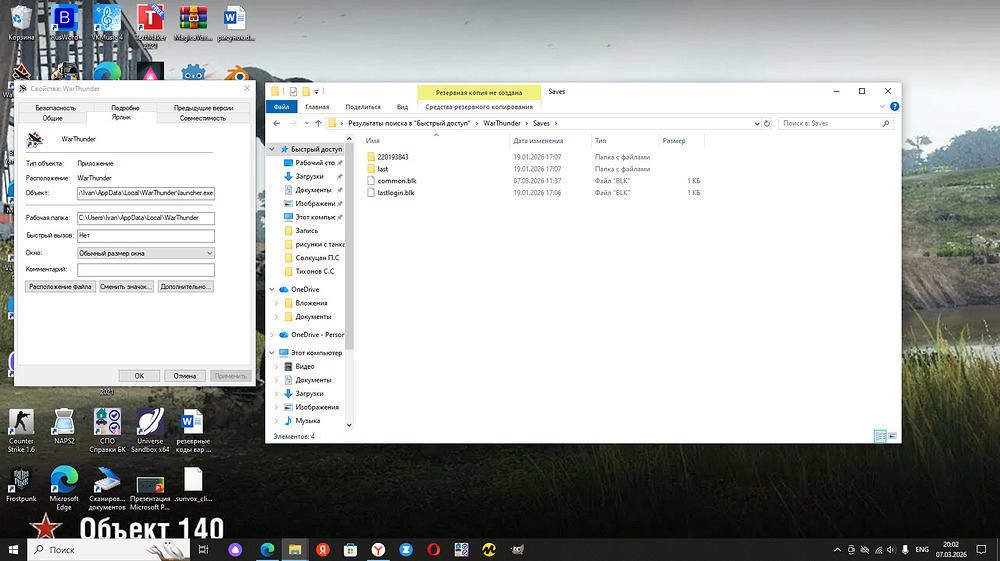Expand the 'Видео' folder in the tree
The height and width of the screenshot is (561, 1000).
pos(276,366)
